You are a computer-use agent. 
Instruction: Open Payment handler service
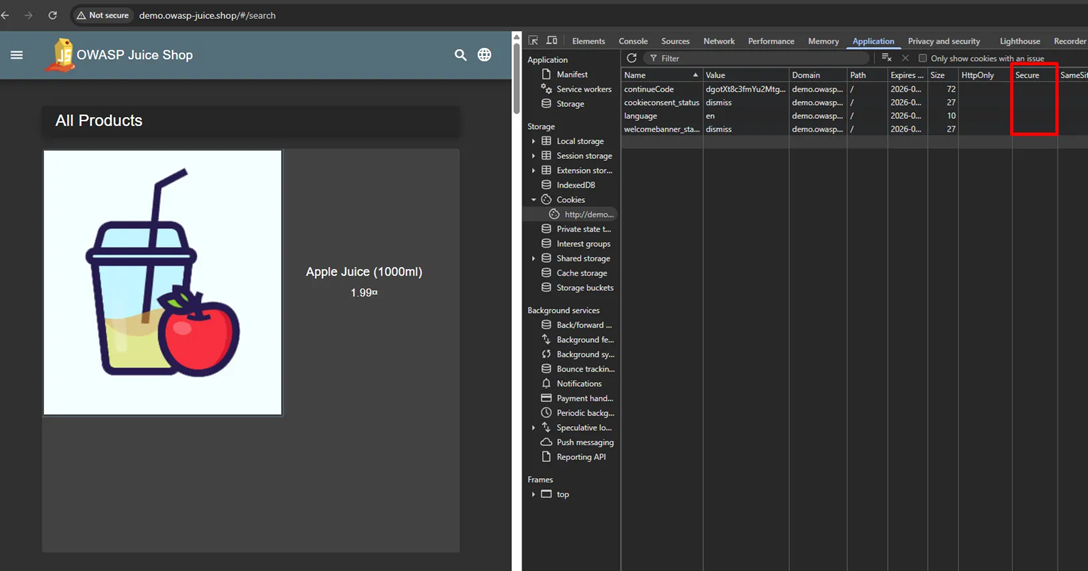coord(584,398)
